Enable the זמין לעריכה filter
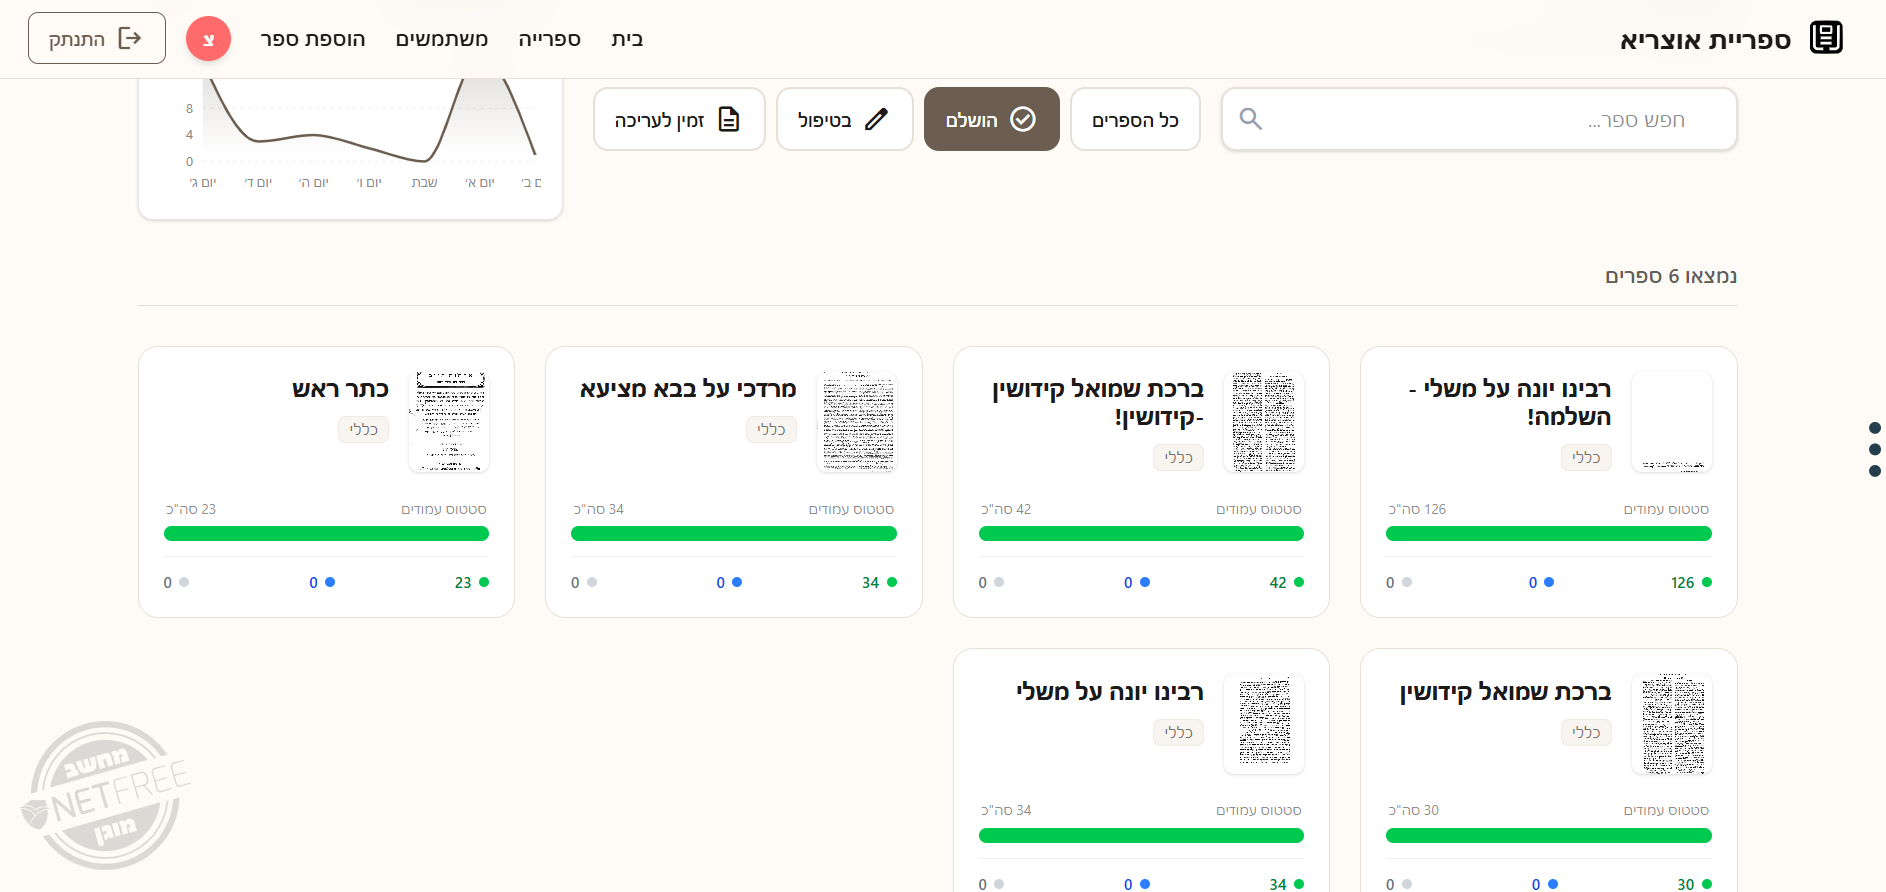The height and width of the screenshot is (892, 1886). (x=678, y=120)
